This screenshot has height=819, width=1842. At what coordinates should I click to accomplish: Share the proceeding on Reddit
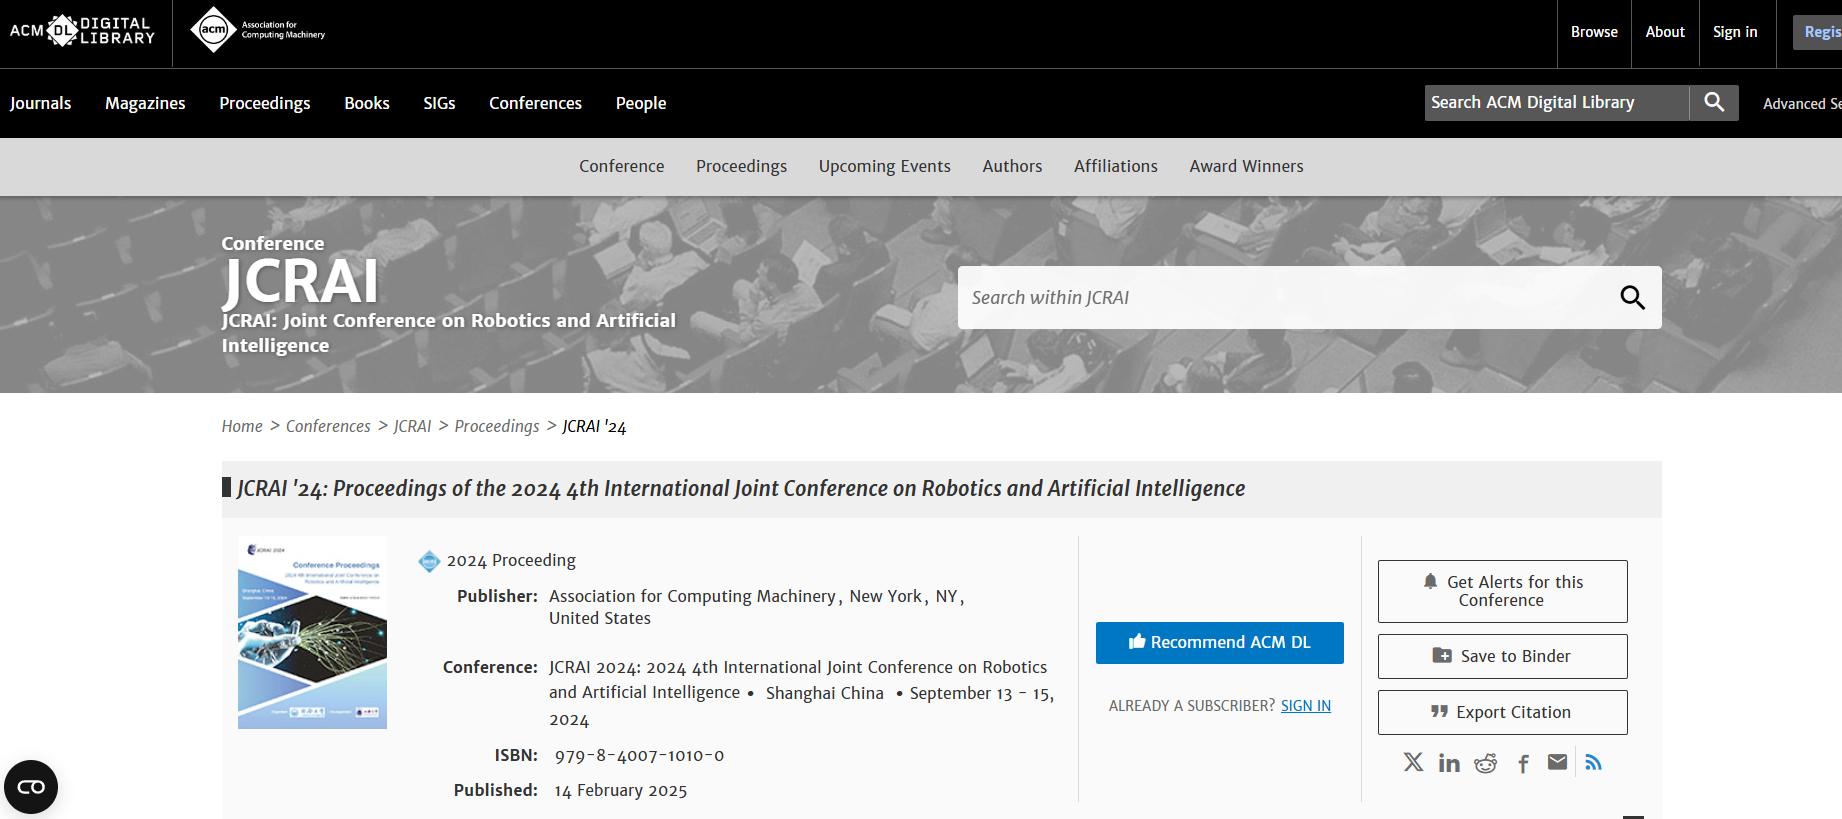(1486, 764)
